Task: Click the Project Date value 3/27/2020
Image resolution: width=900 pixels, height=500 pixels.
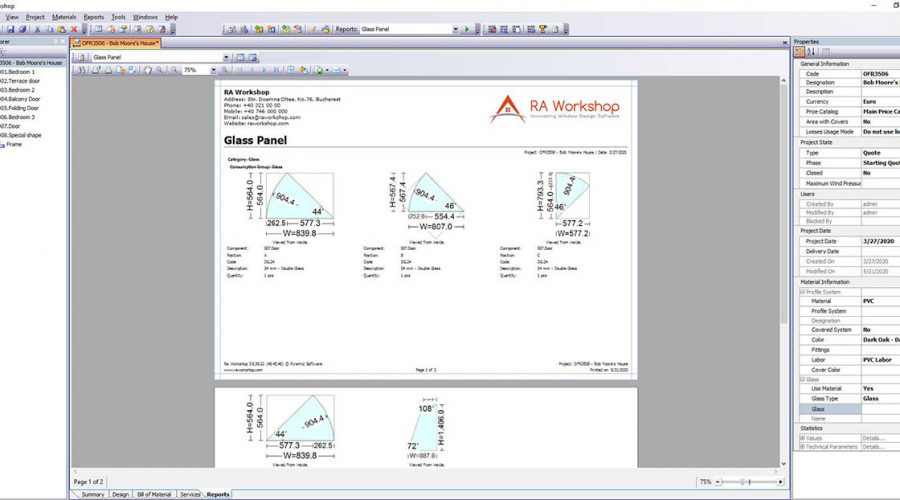Action: [x=878, y=241]
